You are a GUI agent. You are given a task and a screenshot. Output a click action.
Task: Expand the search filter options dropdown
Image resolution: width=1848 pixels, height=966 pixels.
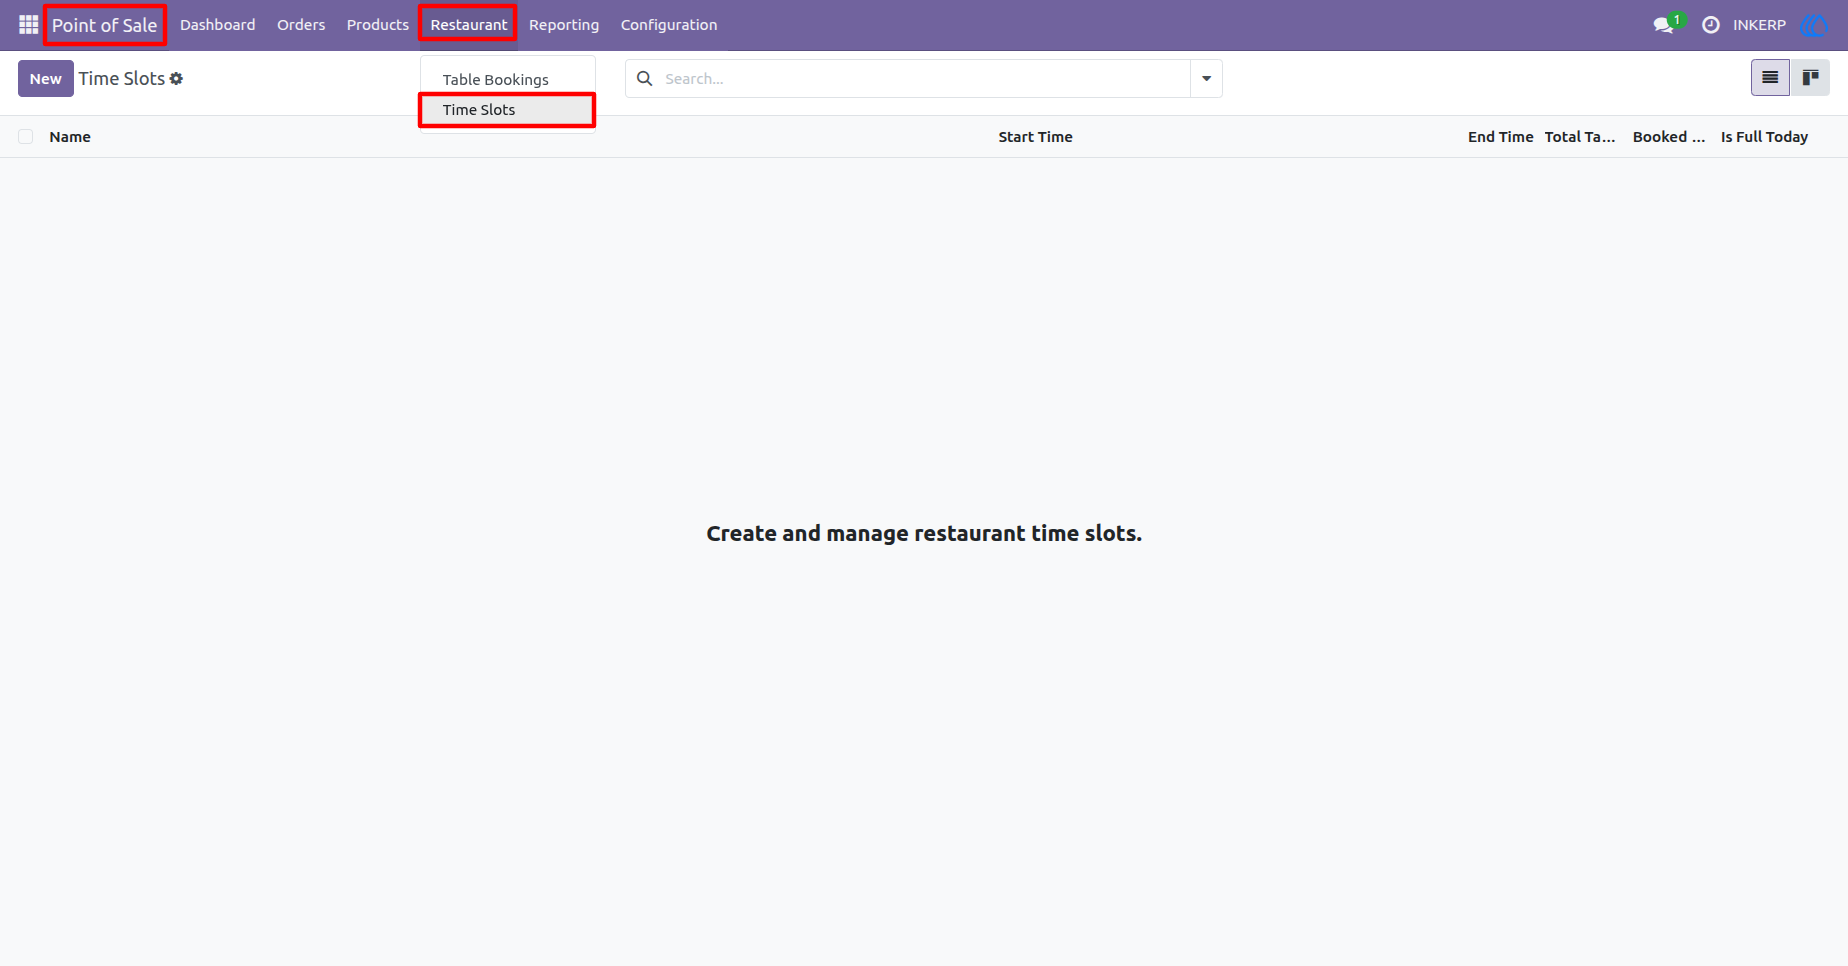pyautogui.click(x=1206, y=79)
